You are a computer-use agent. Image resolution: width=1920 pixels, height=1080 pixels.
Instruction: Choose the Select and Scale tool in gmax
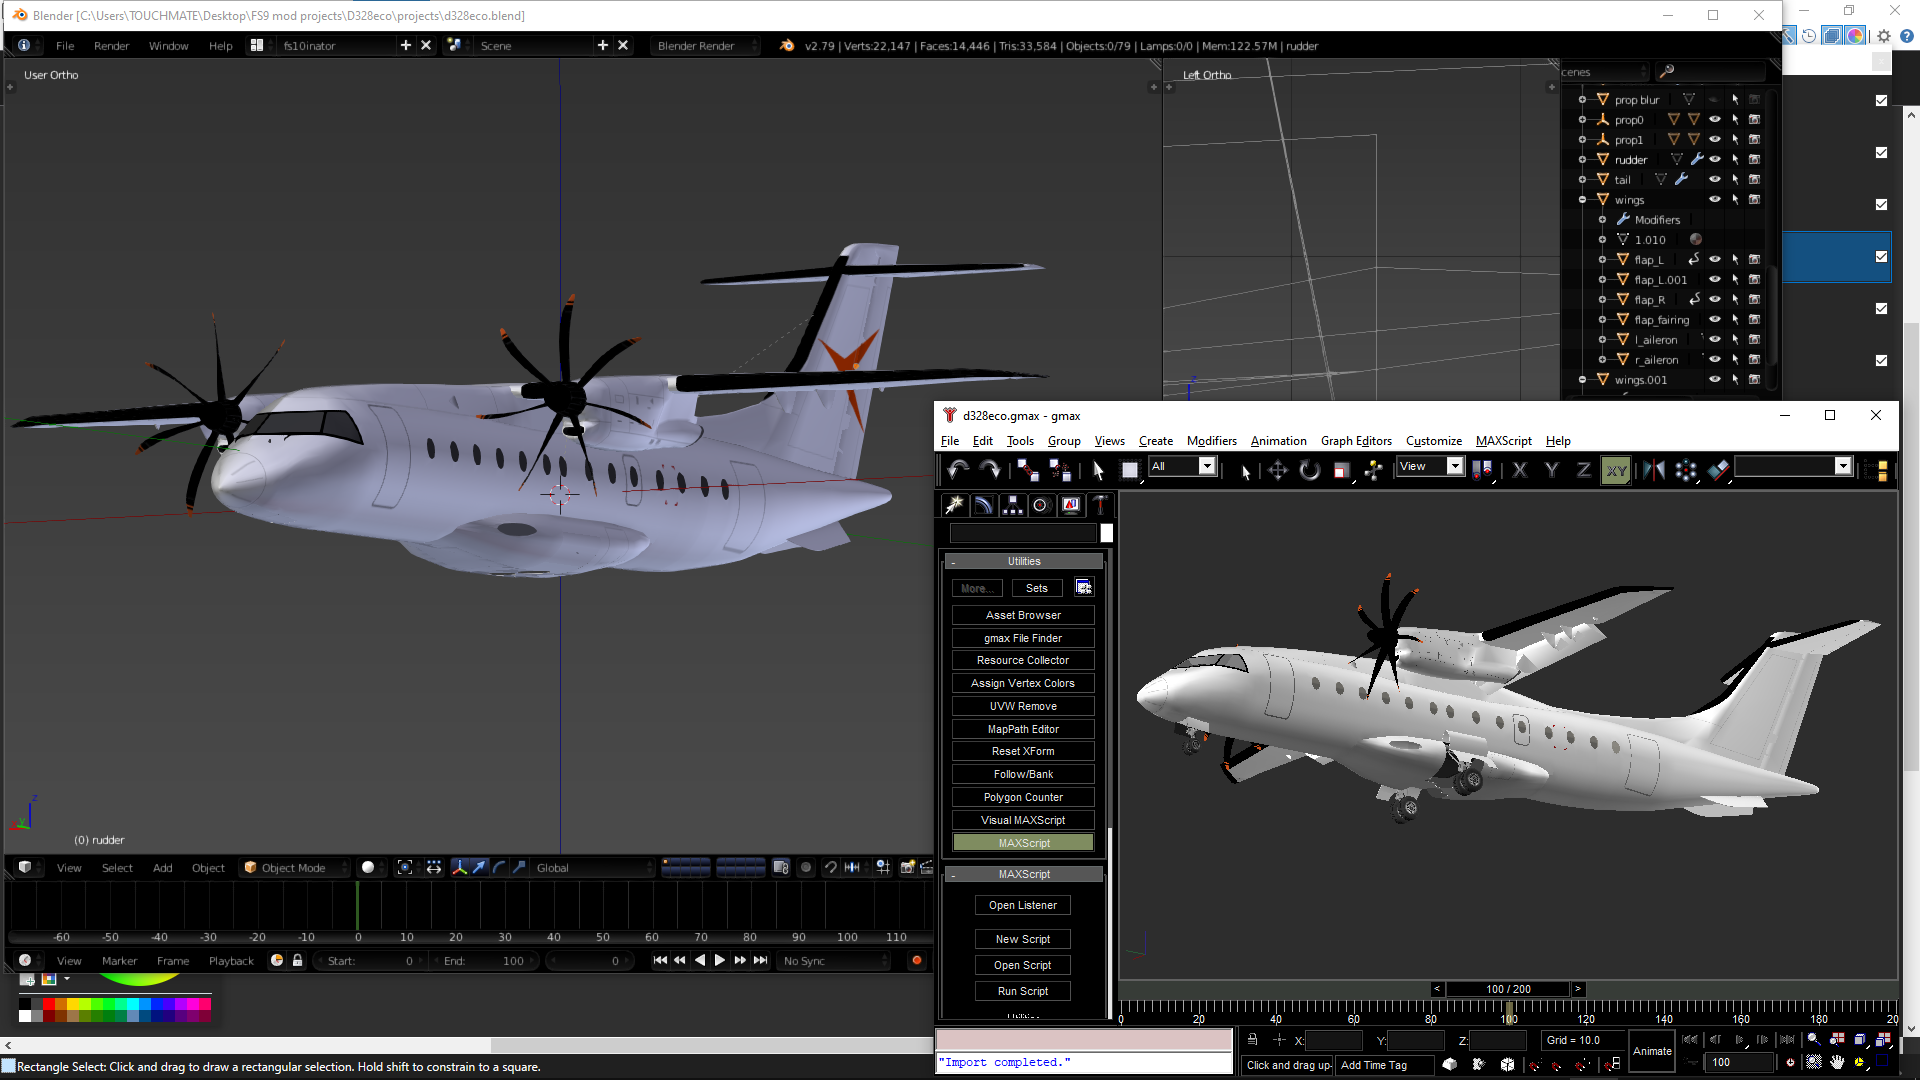tap(1342, 470)
